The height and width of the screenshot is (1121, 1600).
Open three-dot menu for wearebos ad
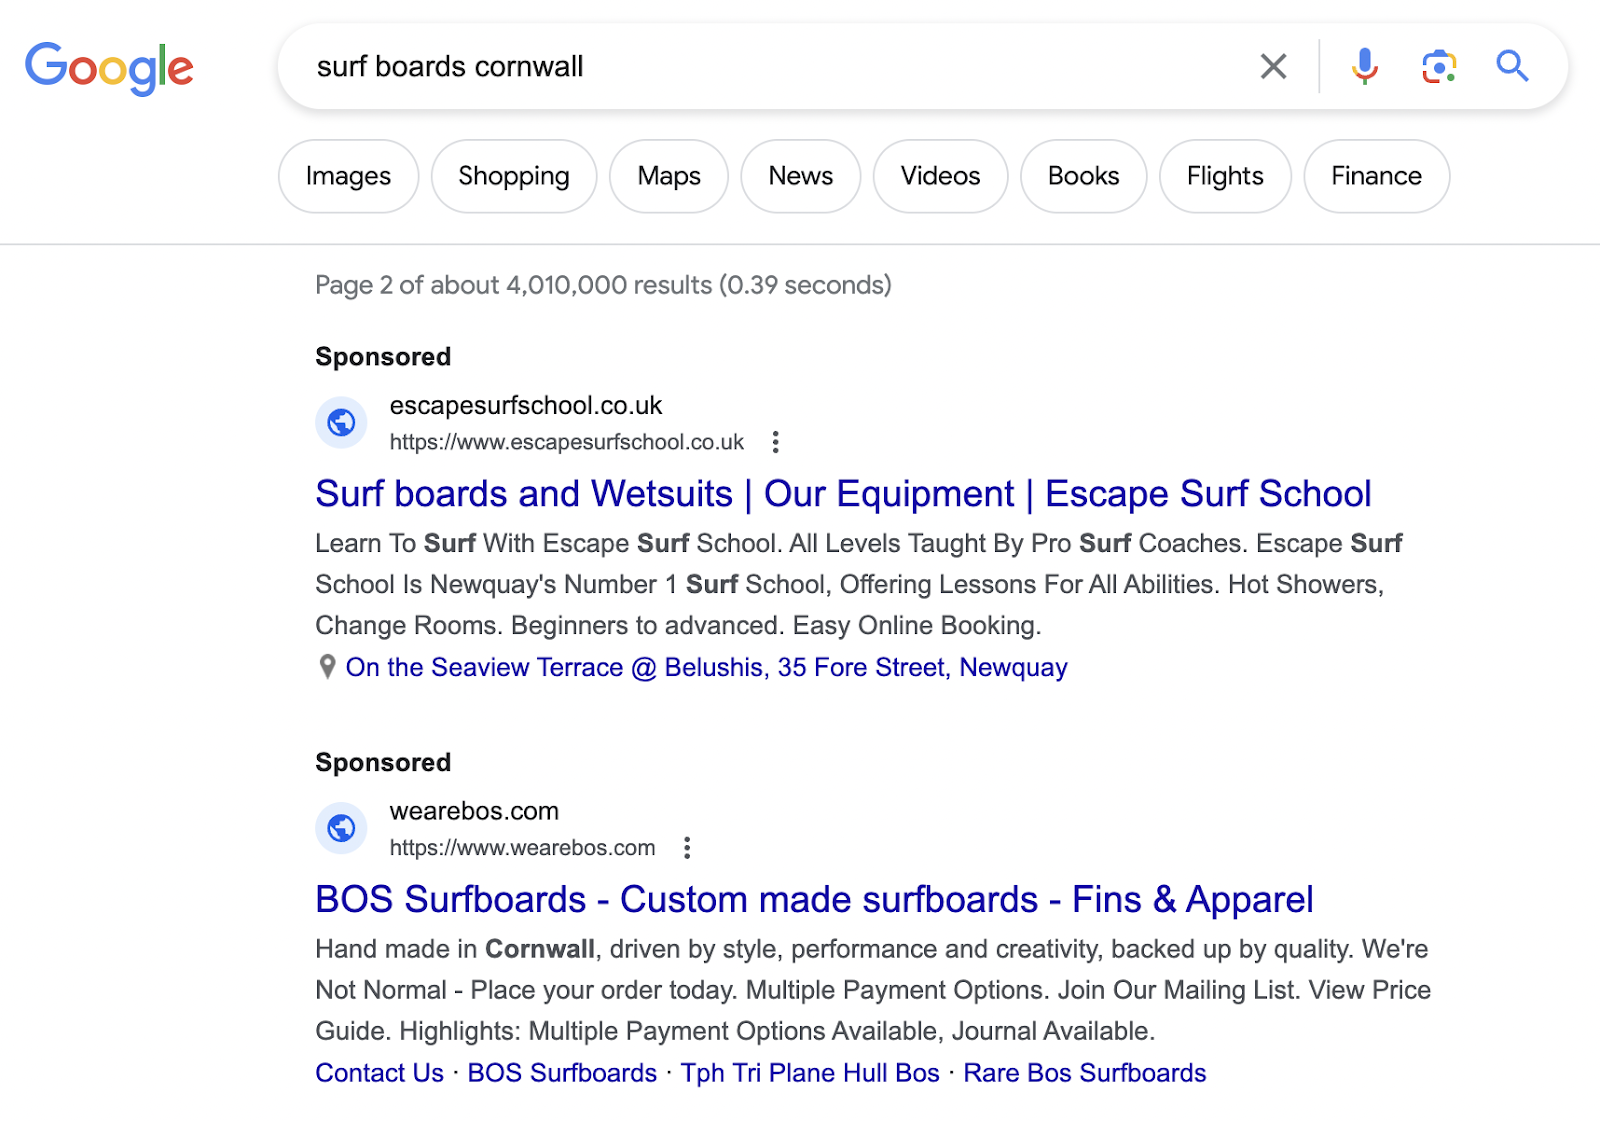(x=687, y=848)
